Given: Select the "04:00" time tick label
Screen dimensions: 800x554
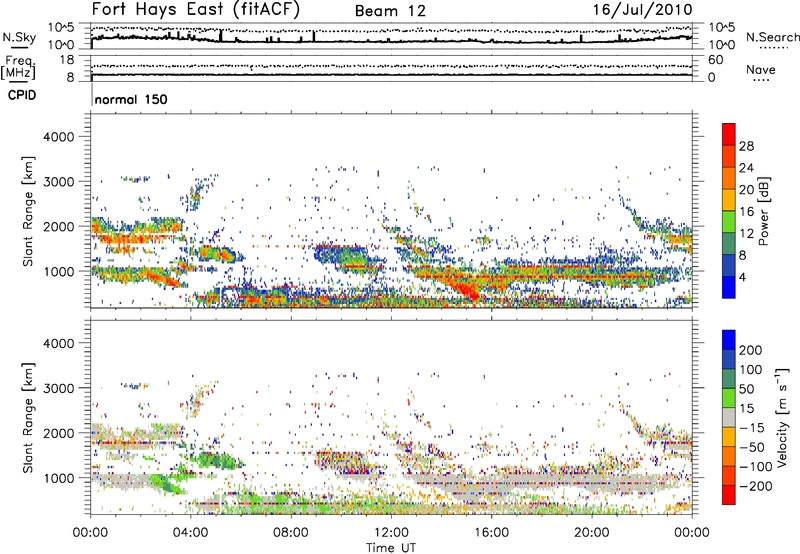Looking at the screenshot, I should [190, 533].
